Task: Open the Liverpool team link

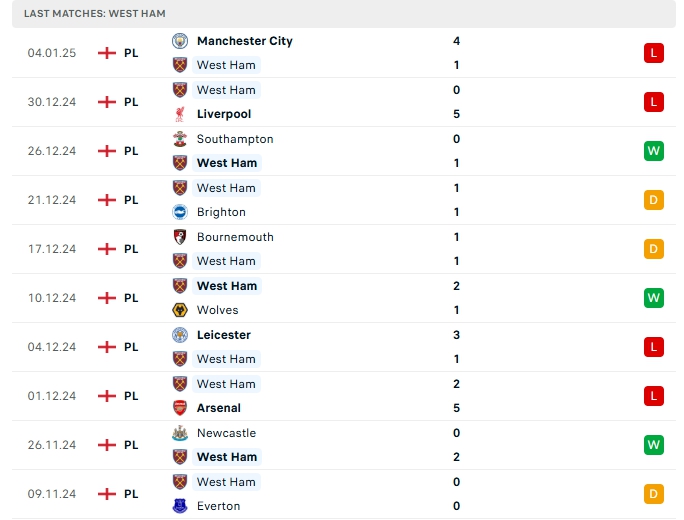Action: click(x=223, y=114)
